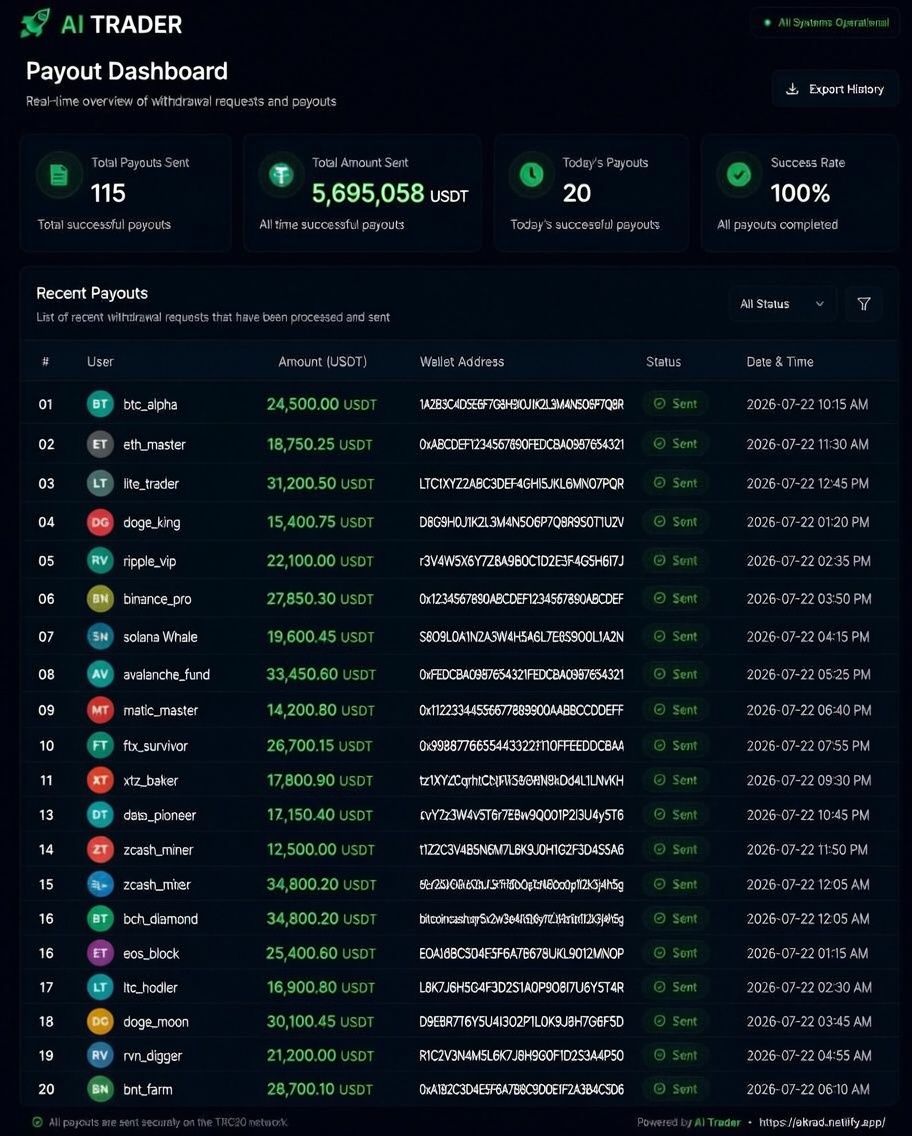Click the DG avatar for doge_moon
912x1136 pixels.
coord(100,1022)
